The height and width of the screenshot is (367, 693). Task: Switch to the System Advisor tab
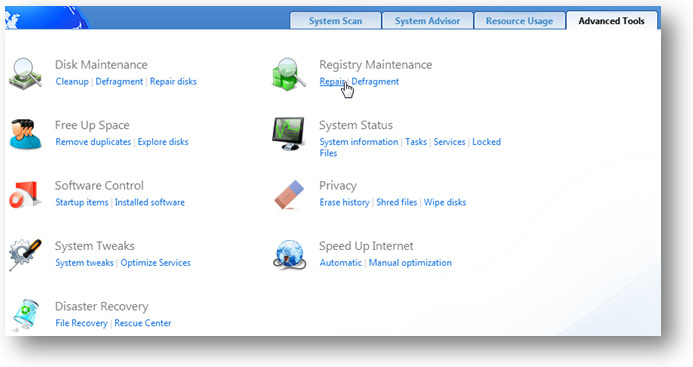click(427, 21)
